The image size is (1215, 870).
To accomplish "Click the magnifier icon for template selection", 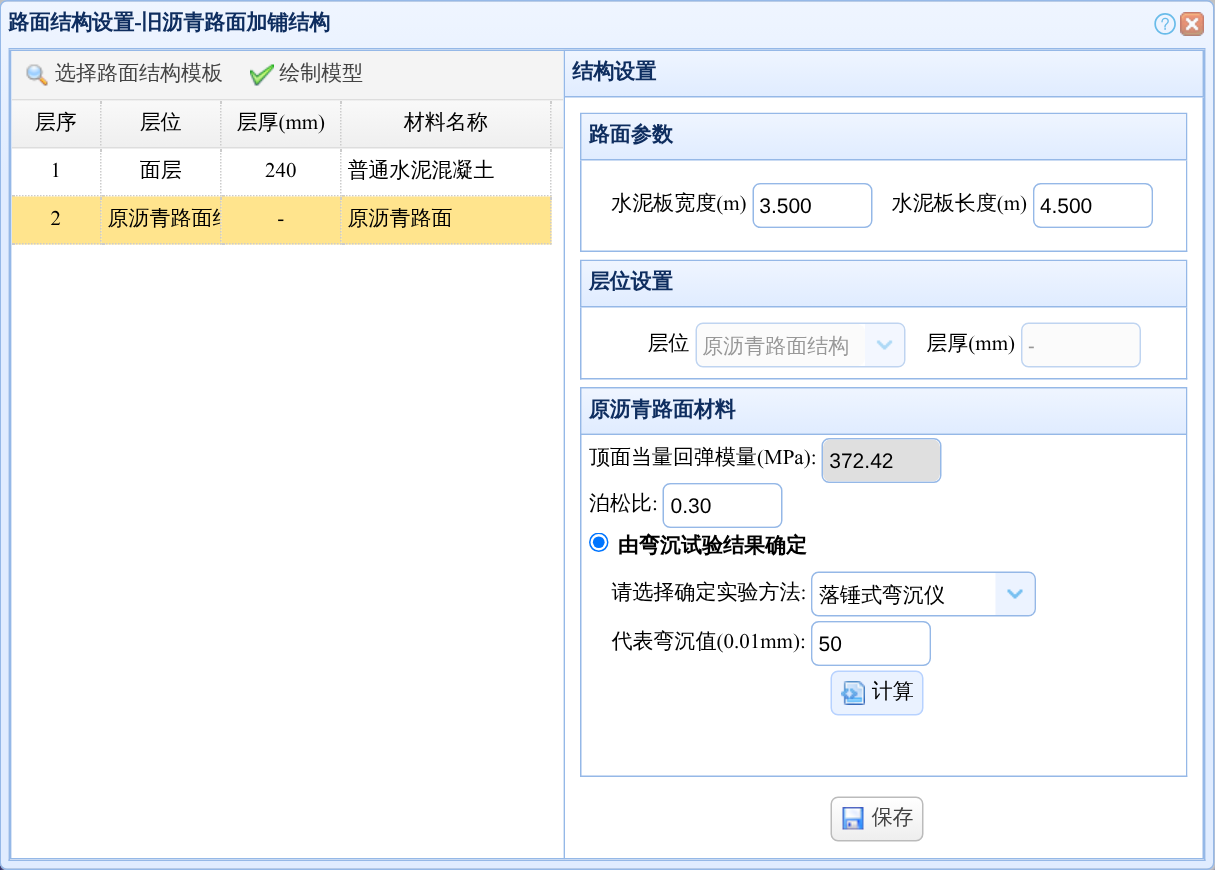I will pyautogui.click(x=37, y=75).
